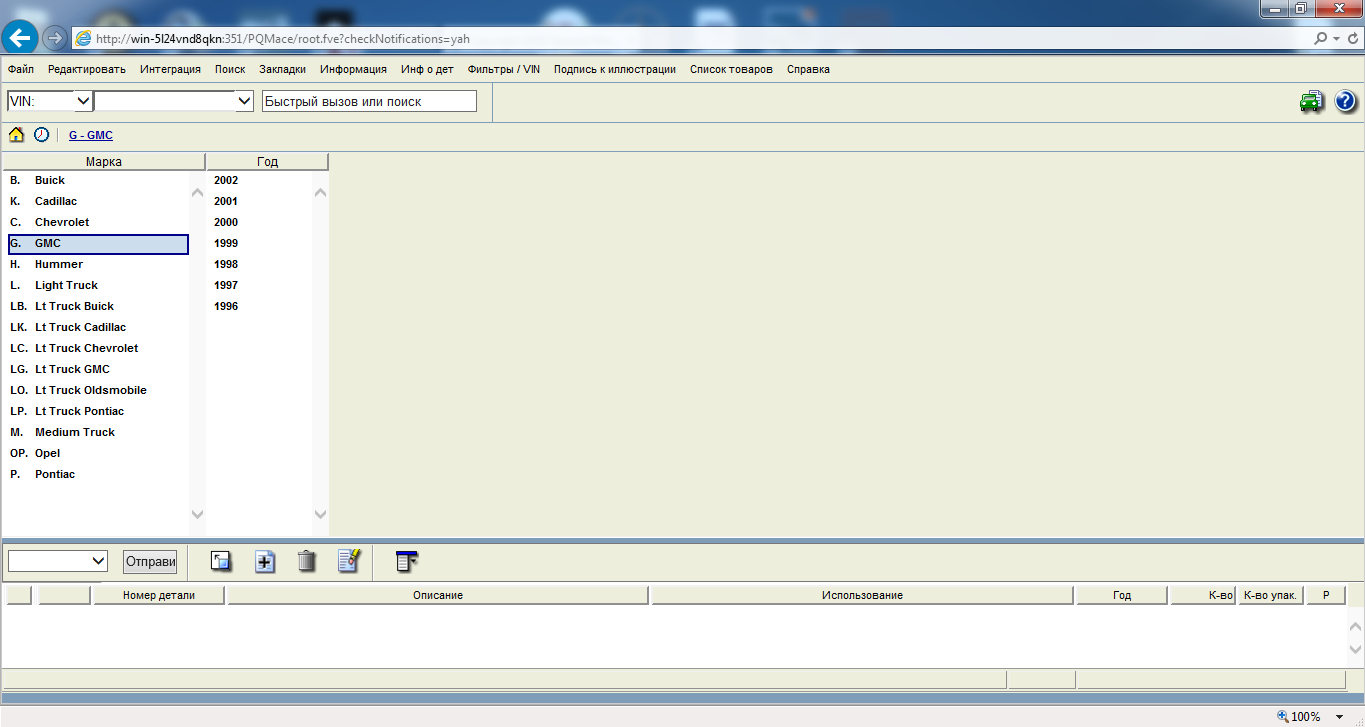The image size is (1365, 727).
Task: Open the Инф о дет menu
Action: (x=427, y=69)
